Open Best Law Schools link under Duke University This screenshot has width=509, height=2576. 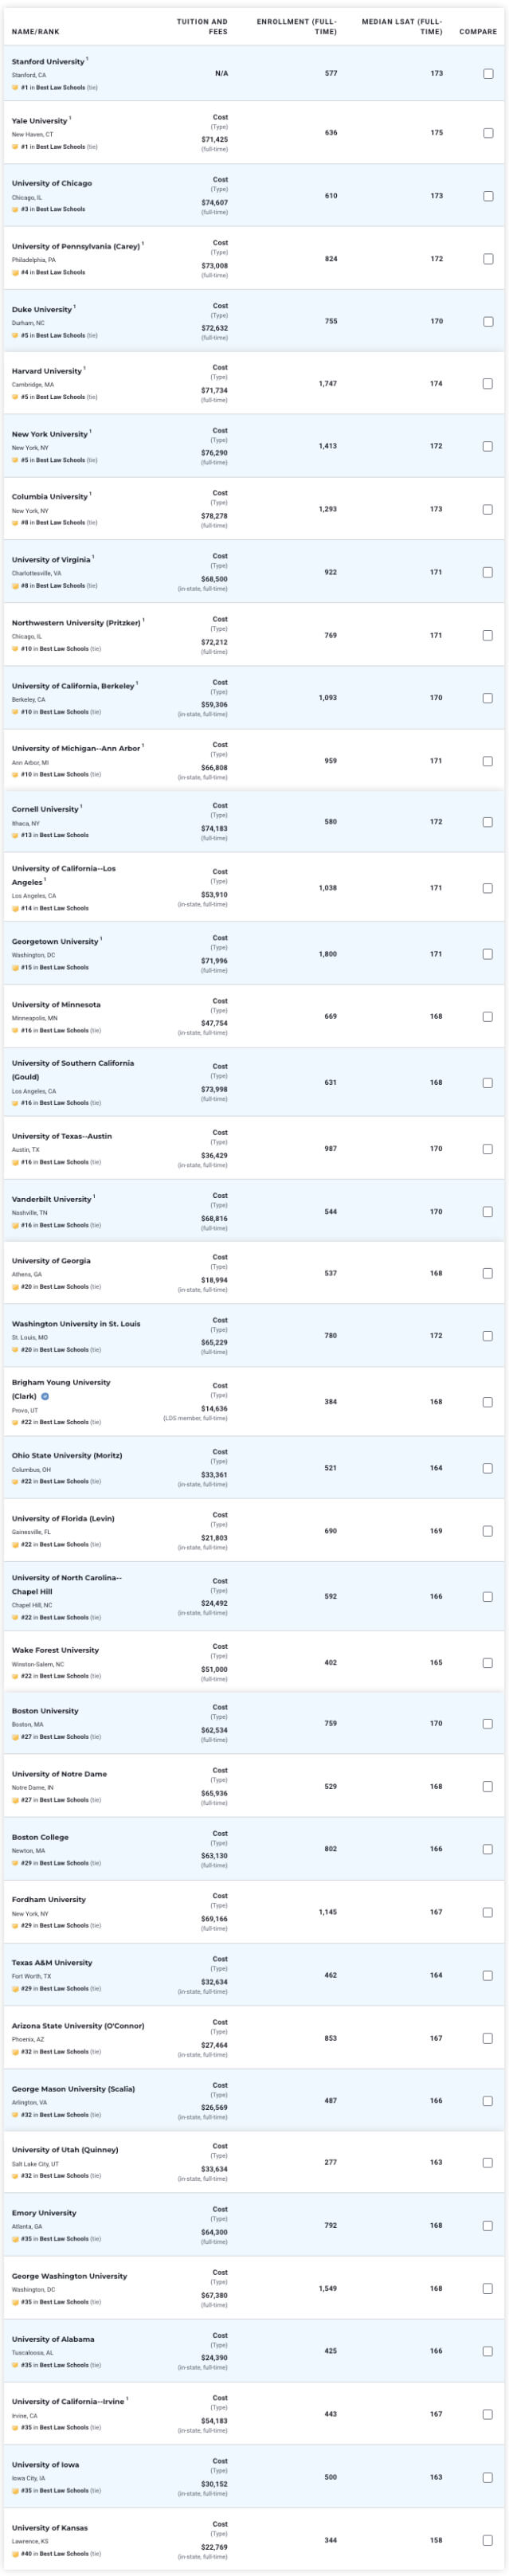point(61,335)
